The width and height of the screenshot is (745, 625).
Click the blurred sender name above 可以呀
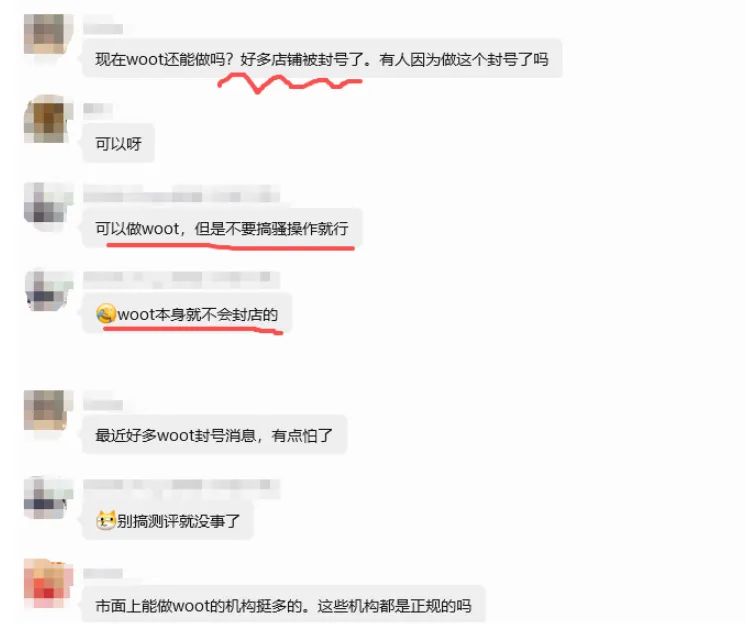pos(98,109)
